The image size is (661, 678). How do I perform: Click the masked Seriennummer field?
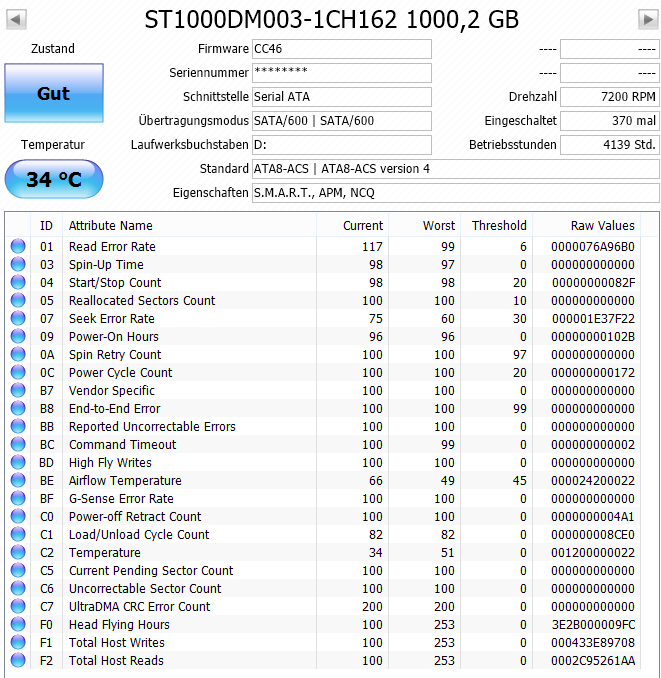(342, 73)
